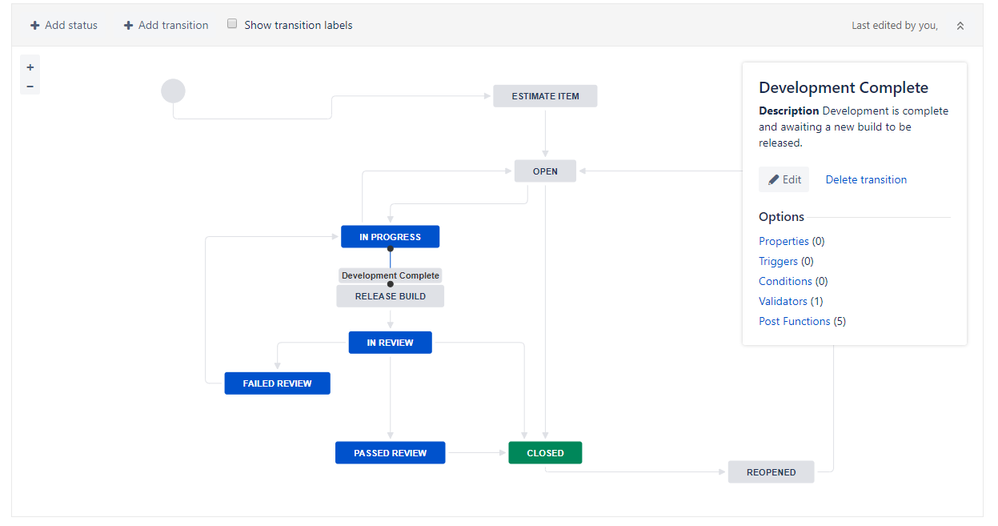Open the Validators option
This screenshot has width=998, height=526.
coord(783,301)
